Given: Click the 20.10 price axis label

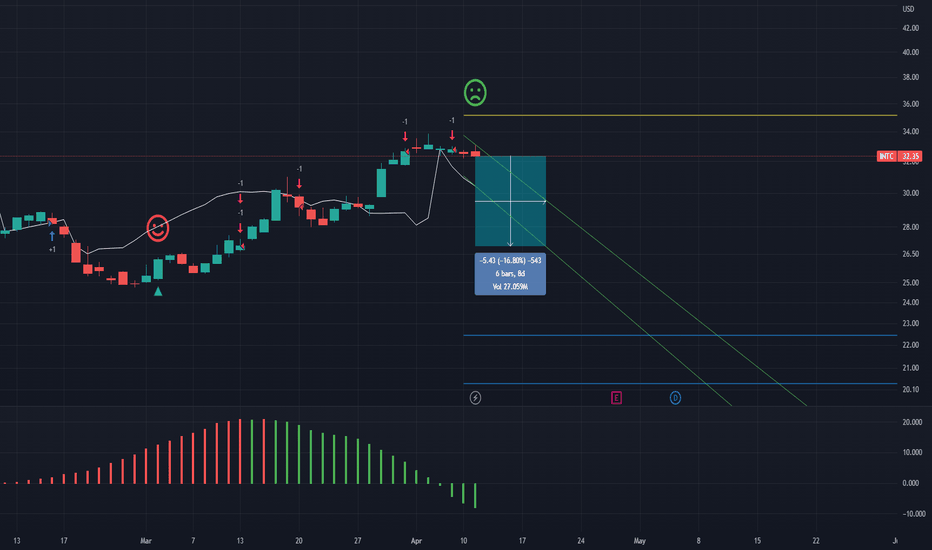Looking at the screenshot, I should click(x=910, y=389).
